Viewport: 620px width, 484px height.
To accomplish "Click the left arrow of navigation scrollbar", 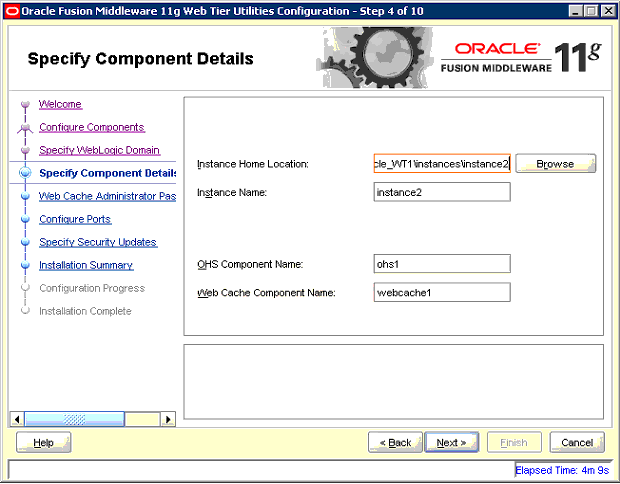I will [x=17, y=419].
